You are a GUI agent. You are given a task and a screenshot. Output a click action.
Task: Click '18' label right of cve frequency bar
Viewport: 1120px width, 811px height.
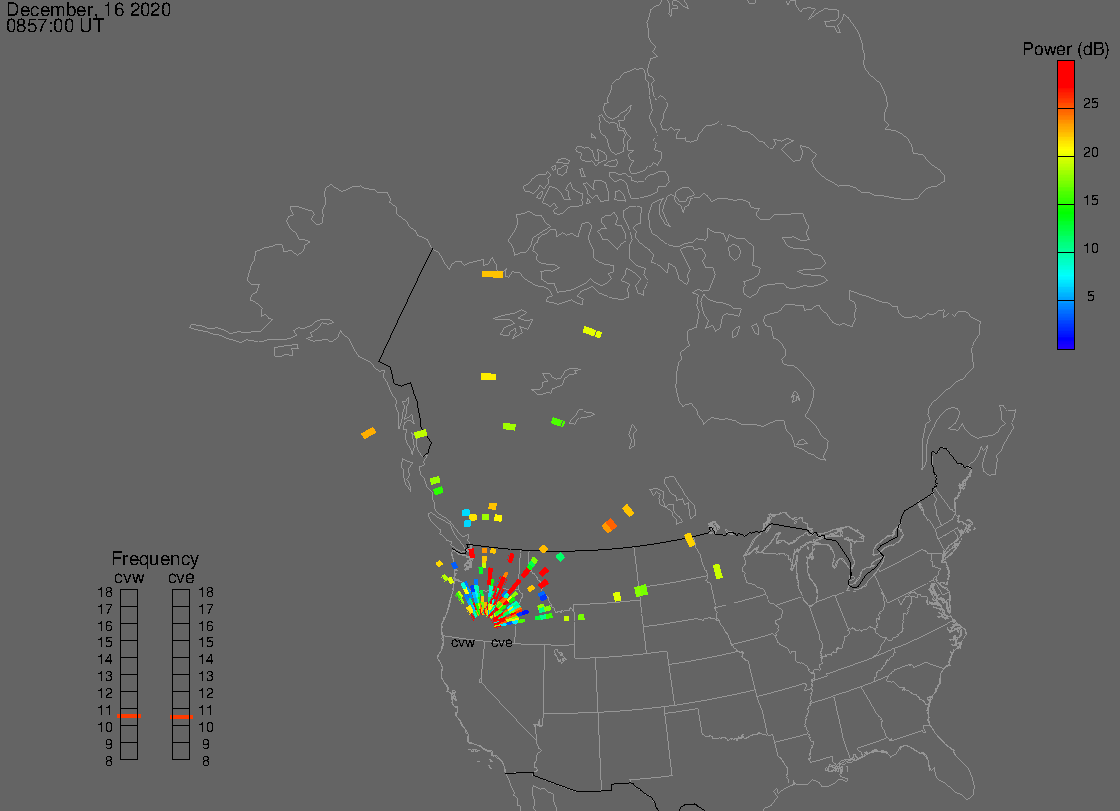click(206, 592)
